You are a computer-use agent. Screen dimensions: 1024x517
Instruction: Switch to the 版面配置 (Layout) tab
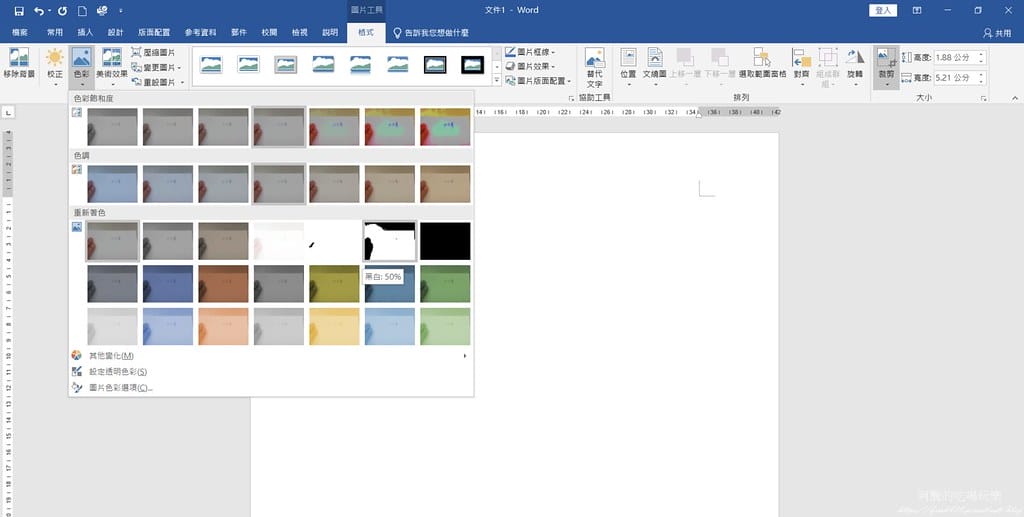(154, 33)
